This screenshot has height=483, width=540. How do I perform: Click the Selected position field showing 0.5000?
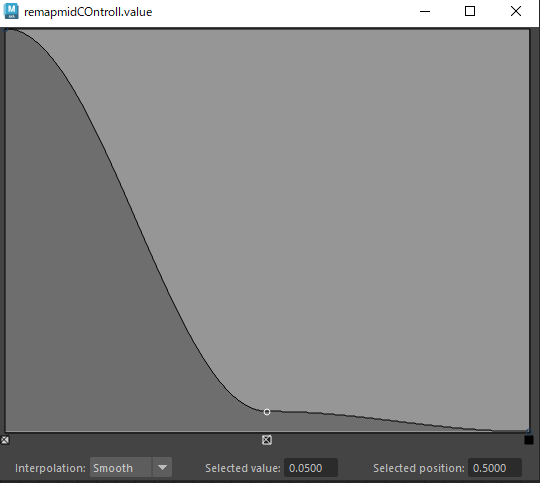click(x=495, y=468)
